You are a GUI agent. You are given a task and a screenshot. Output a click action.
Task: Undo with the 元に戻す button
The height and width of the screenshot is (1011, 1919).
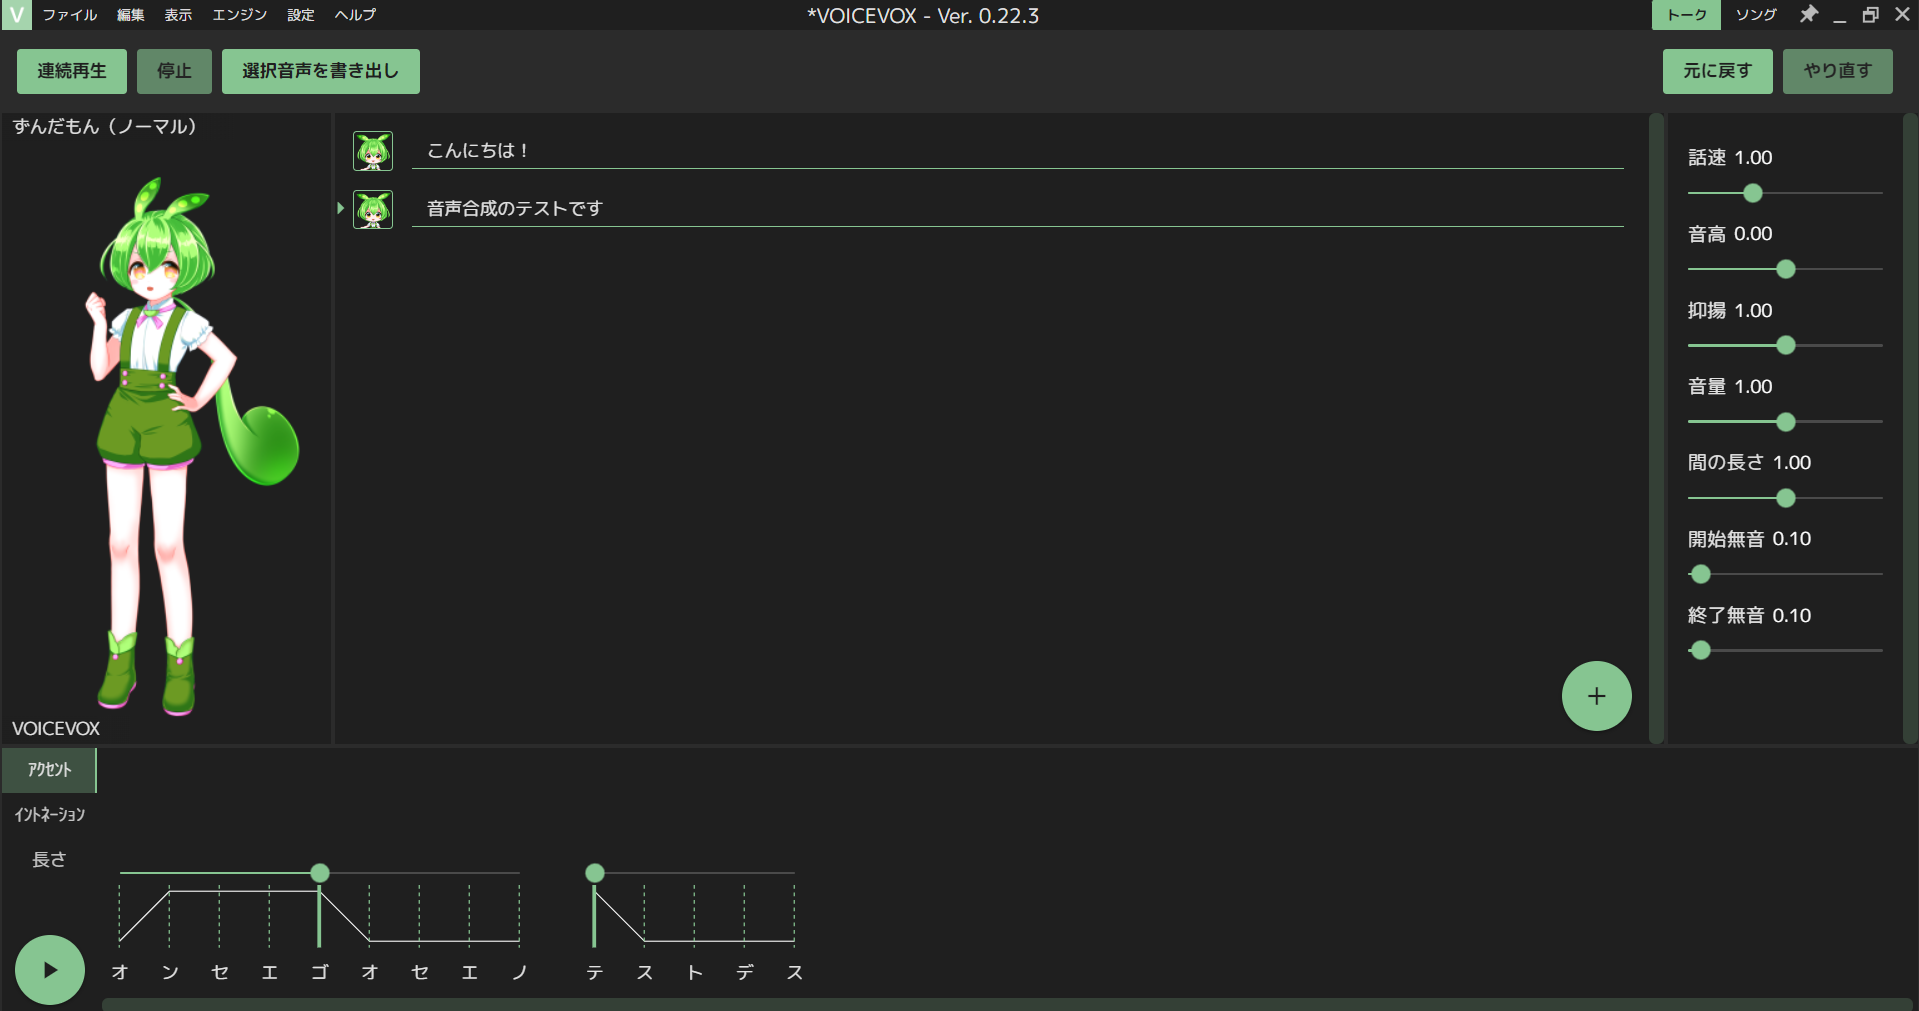[1717, 71]
